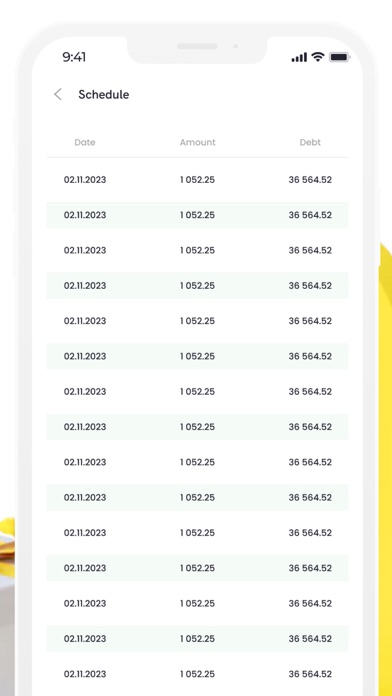Select the first row's debt 36 564.52

(310, 180)
